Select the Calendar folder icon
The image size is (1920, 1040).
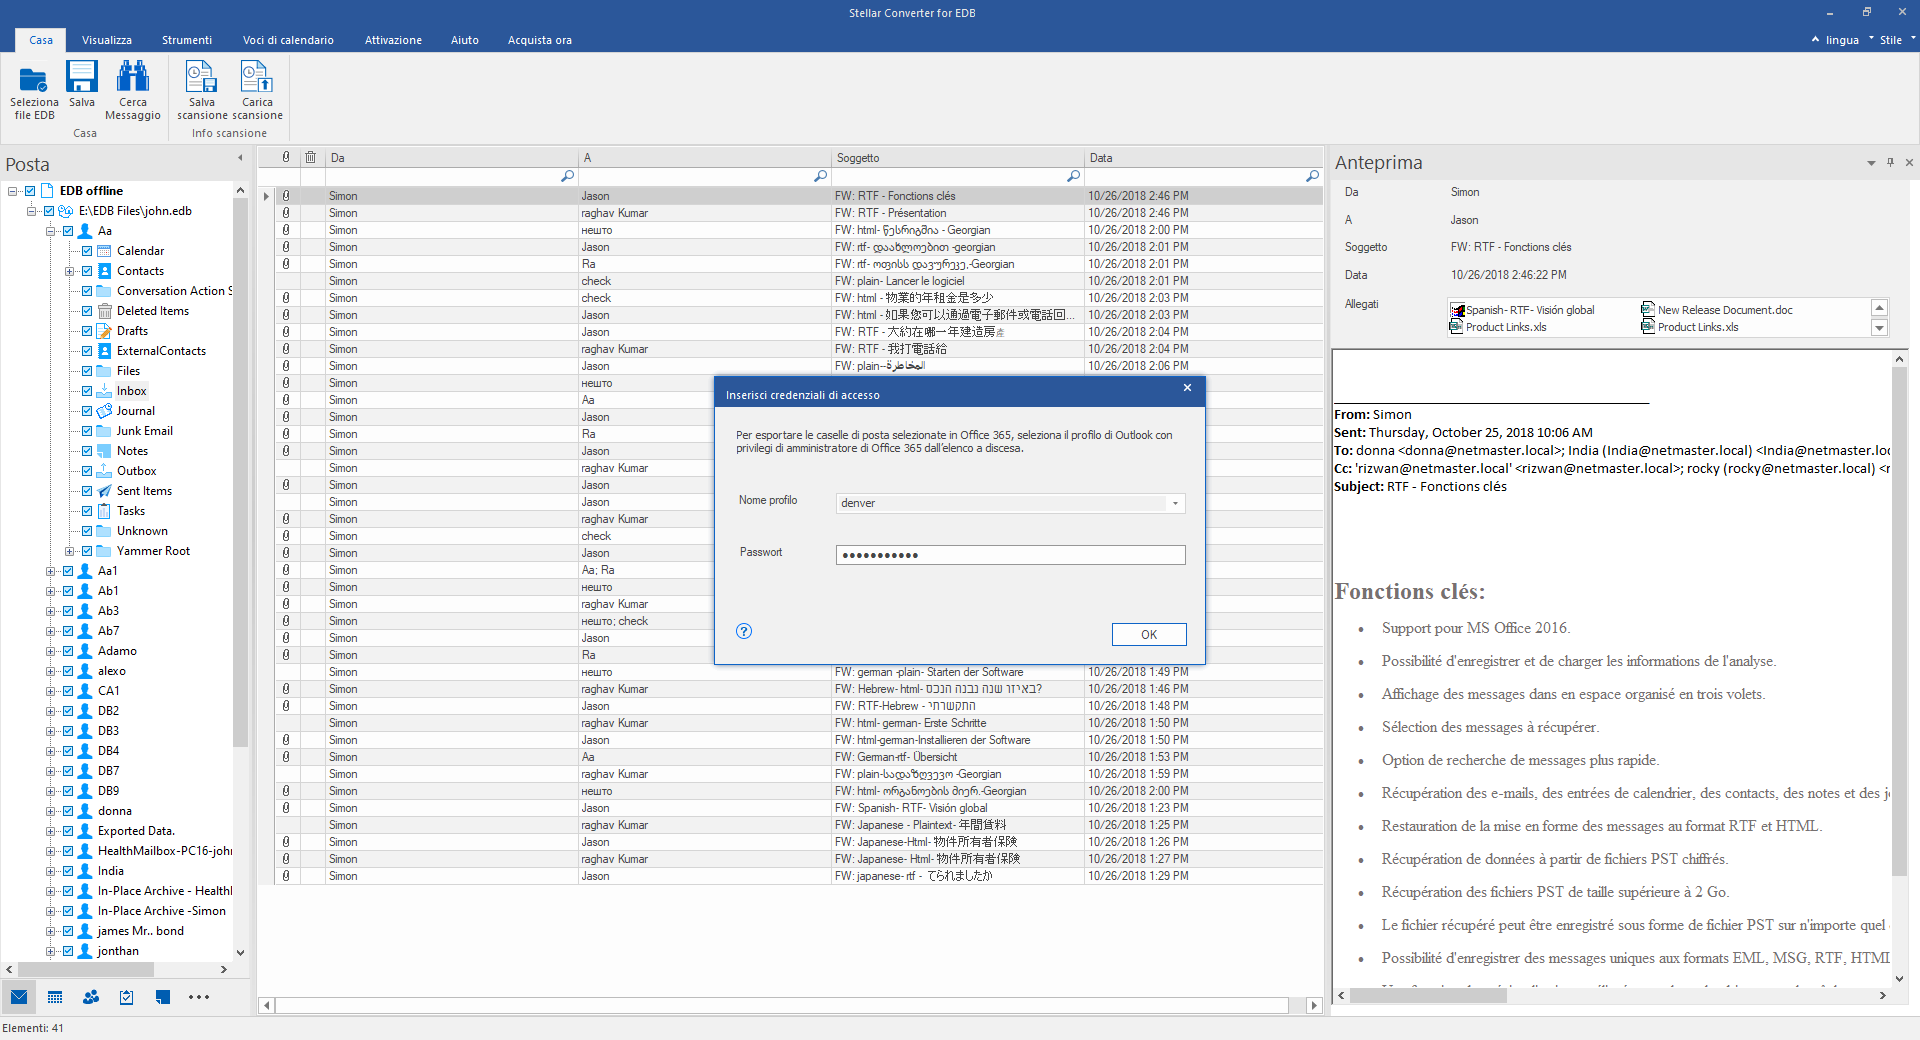[x=104, y=251]
